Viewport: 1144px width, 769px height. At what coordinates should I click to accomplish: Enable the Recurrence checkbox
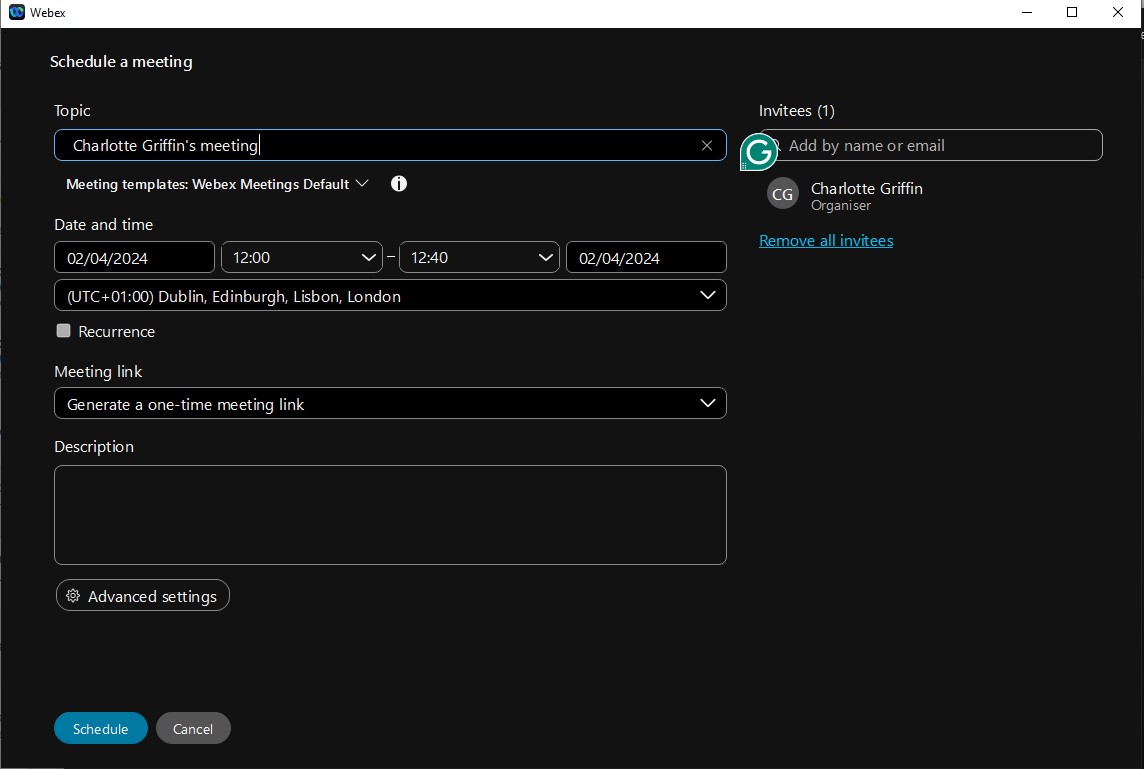63,330
